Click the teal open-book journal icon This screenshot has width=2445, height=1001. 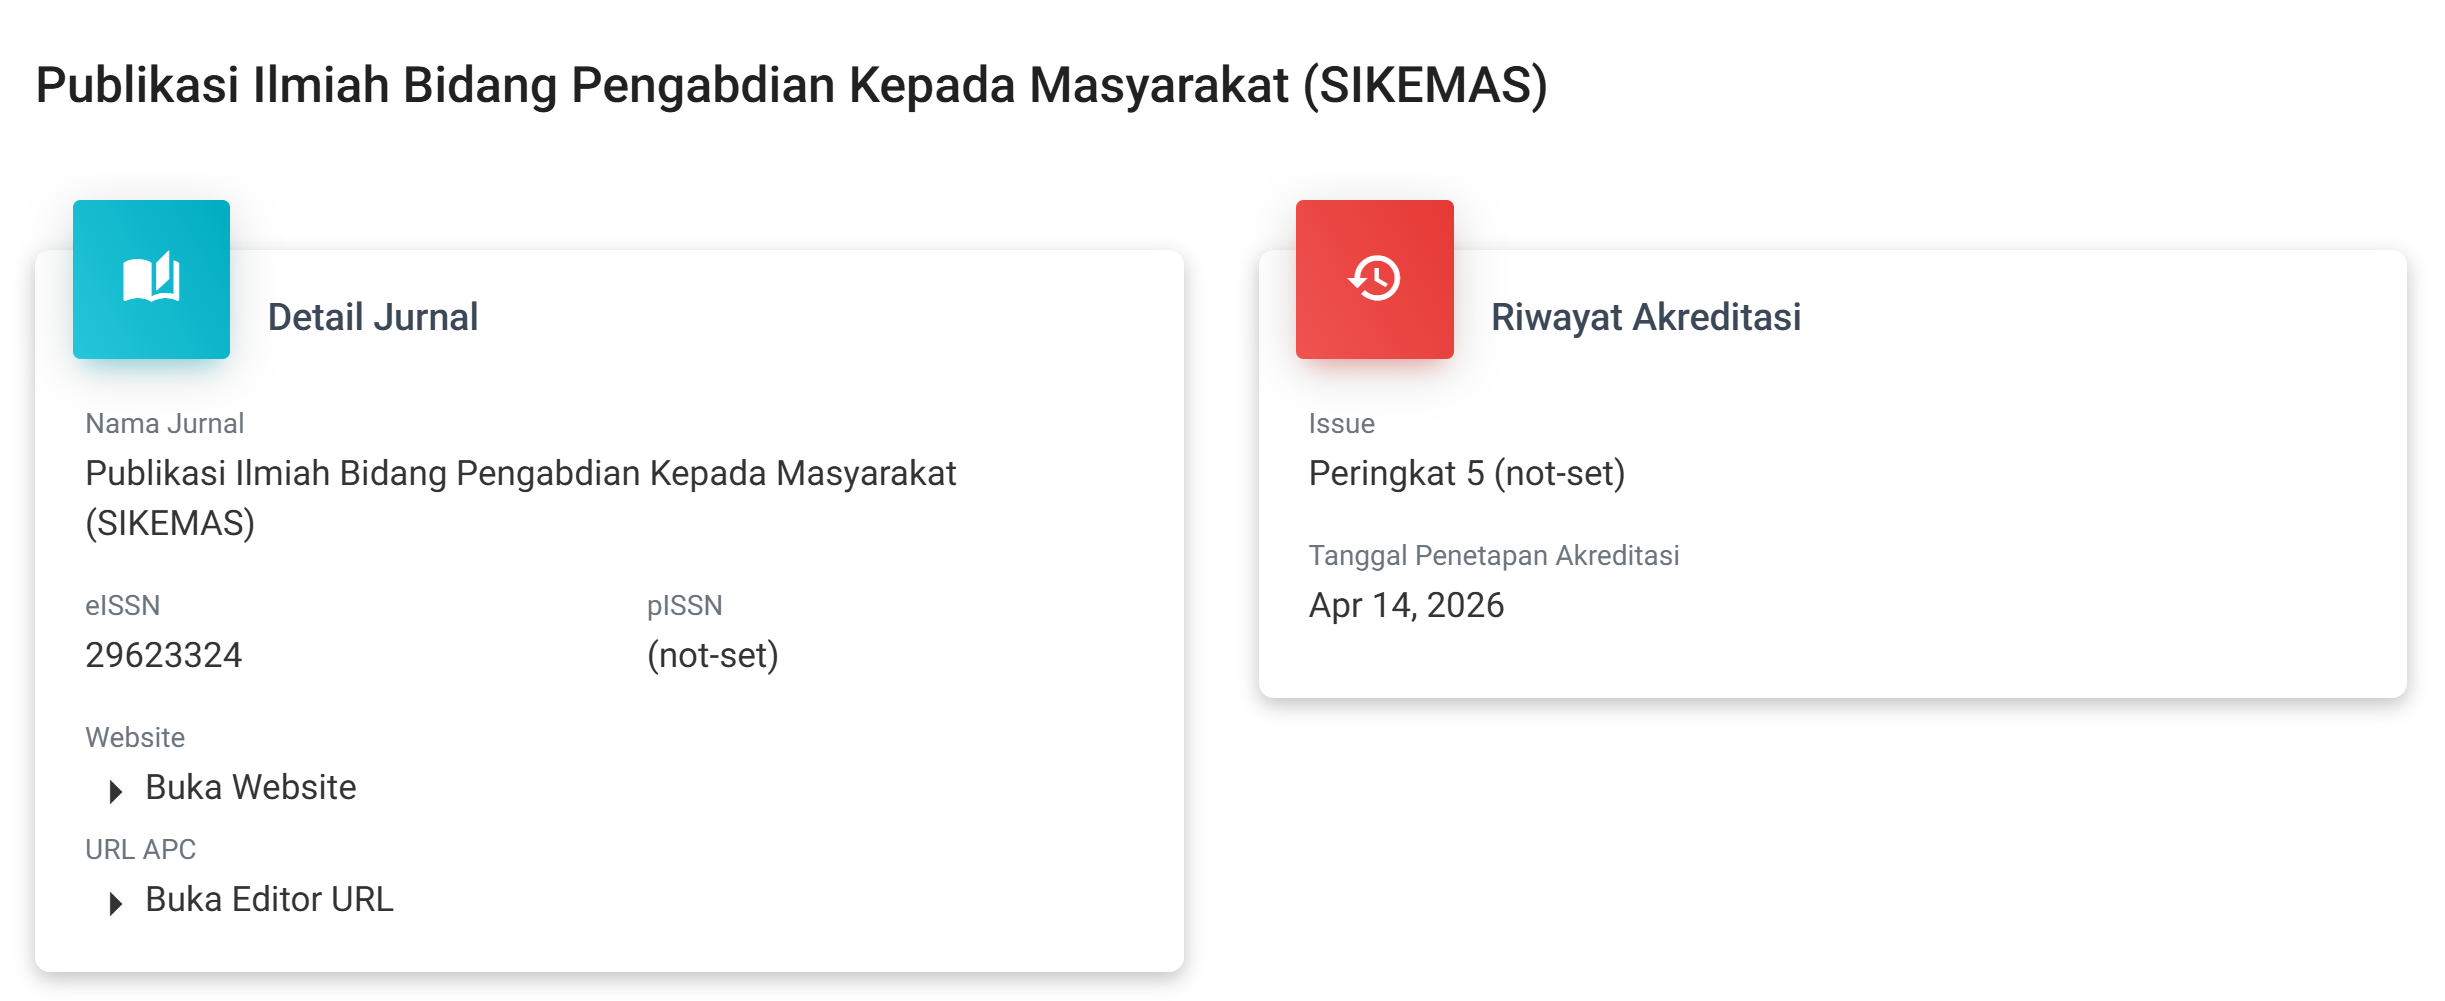pyautogui.click(x=151, y=278)
